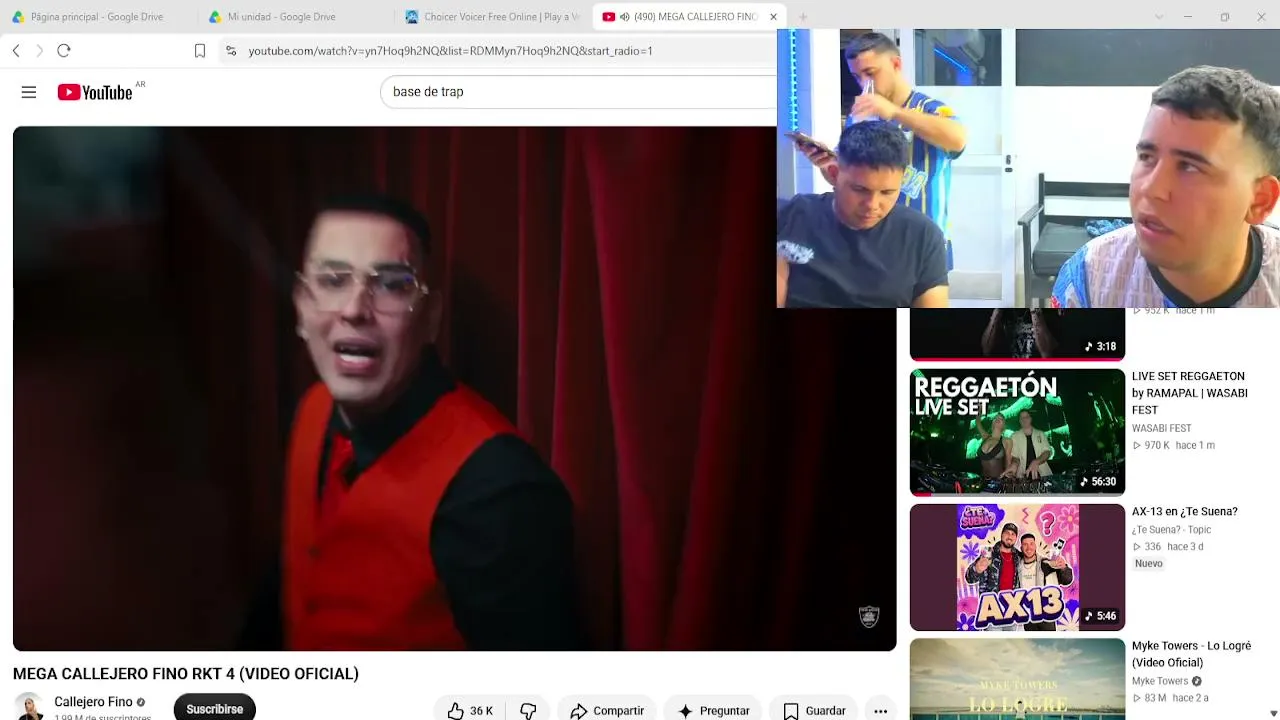Mute the tab using its speaker icon

pos(624,17)
